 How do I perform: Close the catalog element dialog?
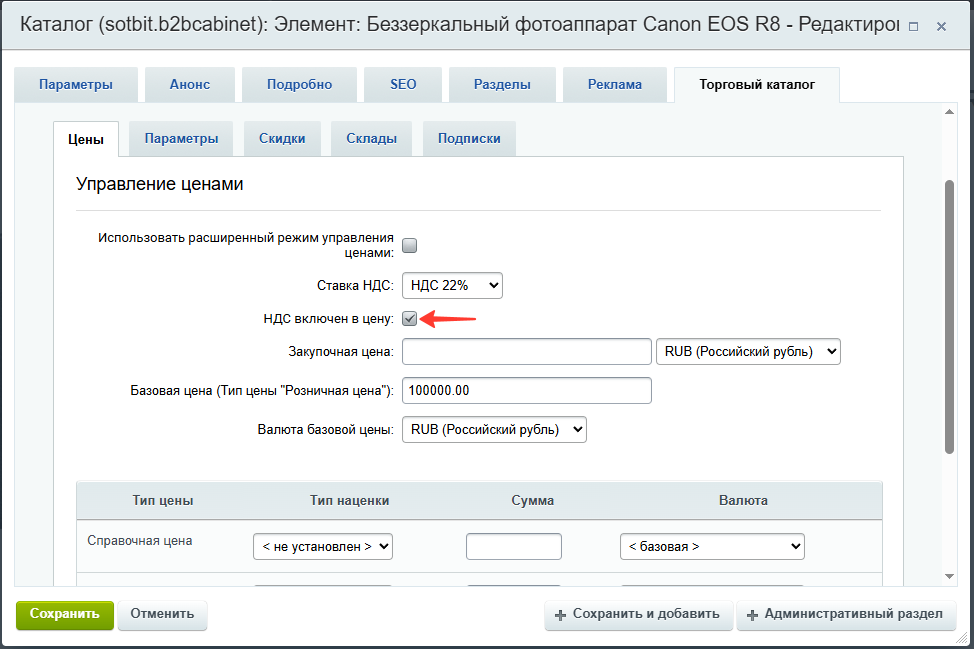[942, 27]
